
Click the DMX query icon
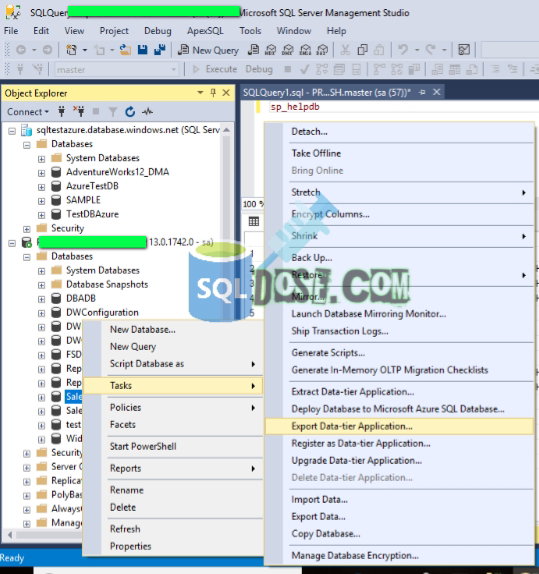click(288, 49)
